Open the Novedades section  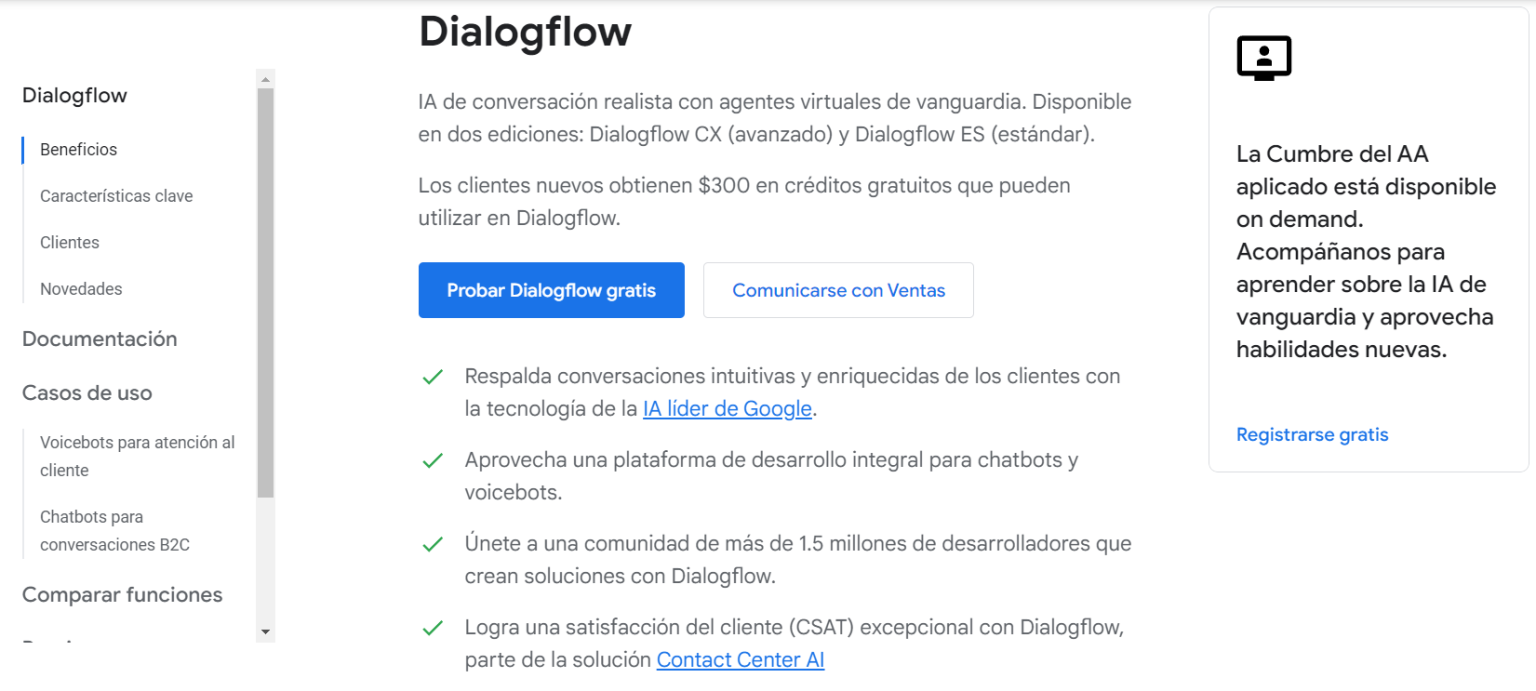[80, 289]
